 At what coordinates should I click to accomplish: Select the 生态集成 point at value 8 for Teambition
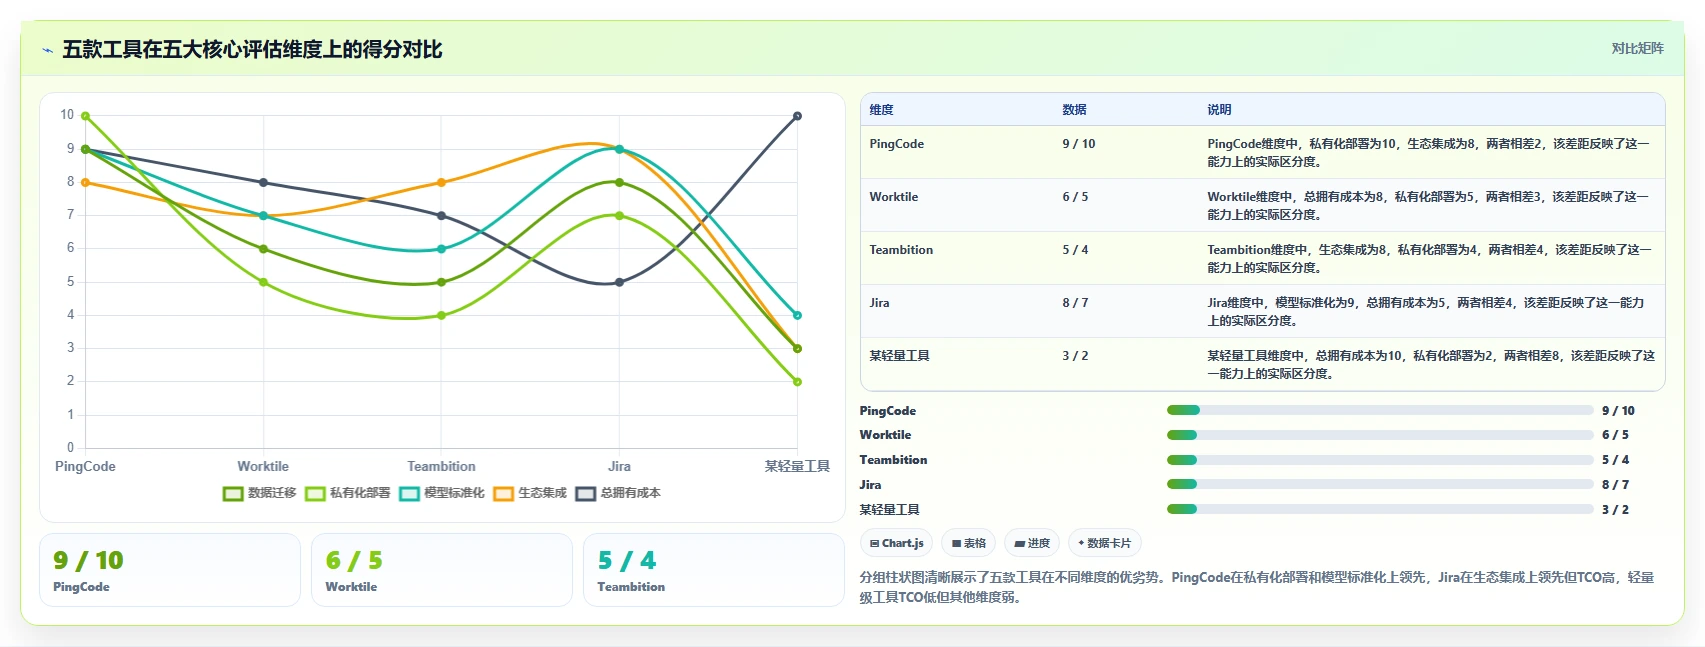[441, 182]
